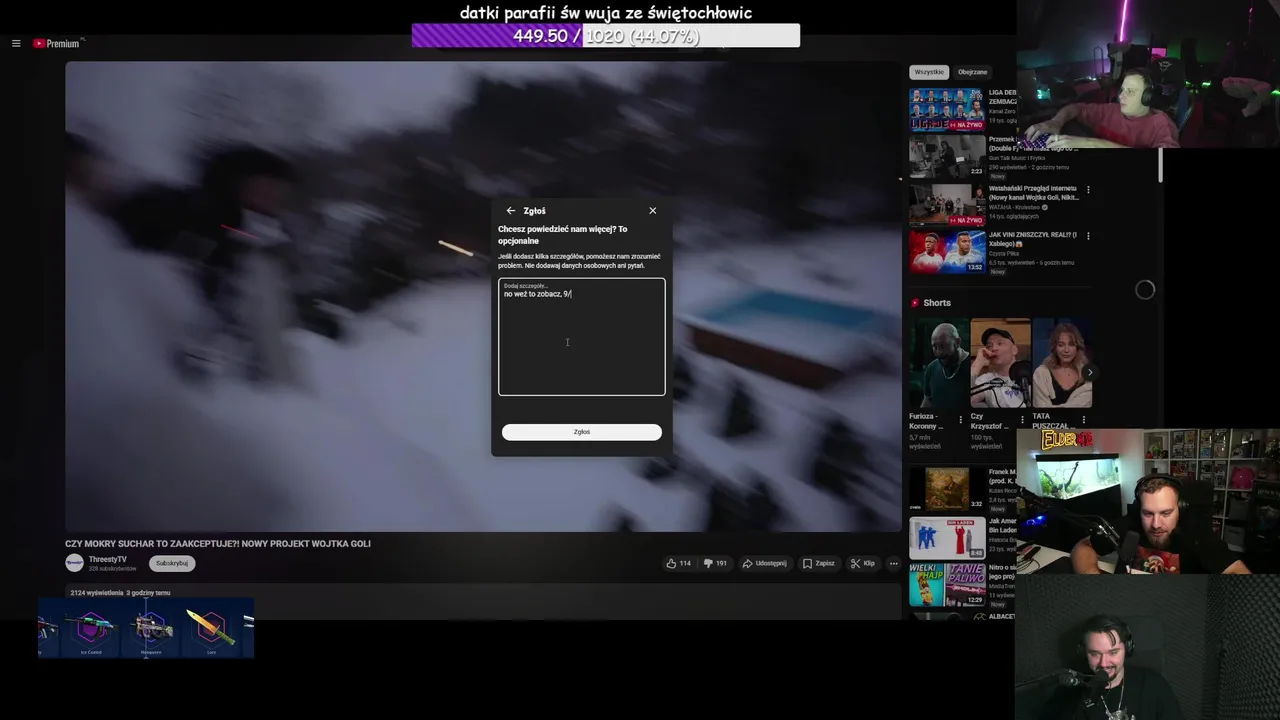The width and height of the screenshot is (1280, 720).
Task: Subscribe with the Subskrybuj button
Action: tap(172, 563)
